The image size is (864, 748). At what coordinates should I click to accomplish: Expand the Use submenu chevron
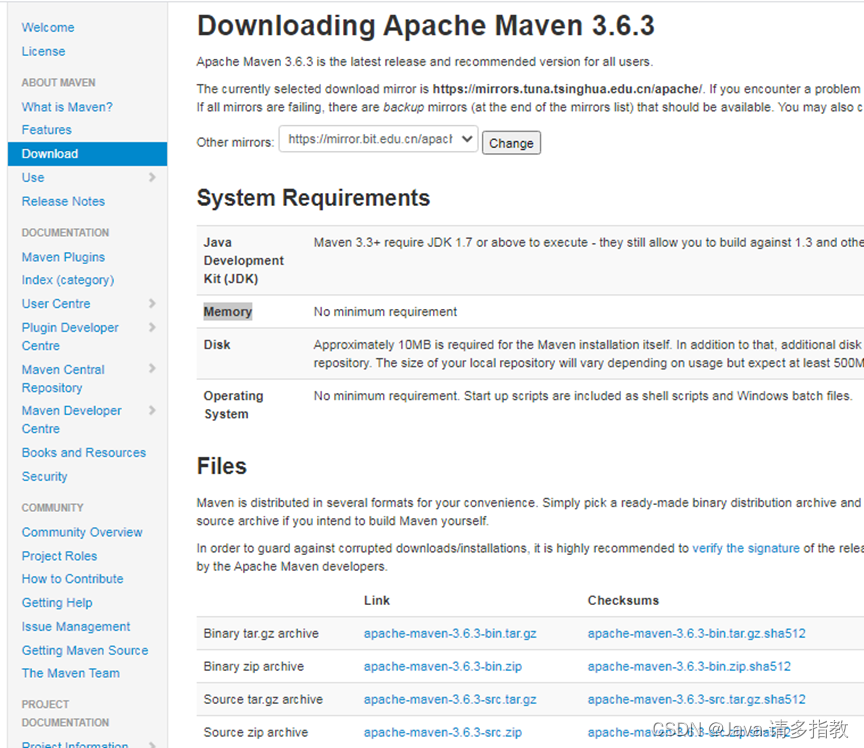(152, 177)
